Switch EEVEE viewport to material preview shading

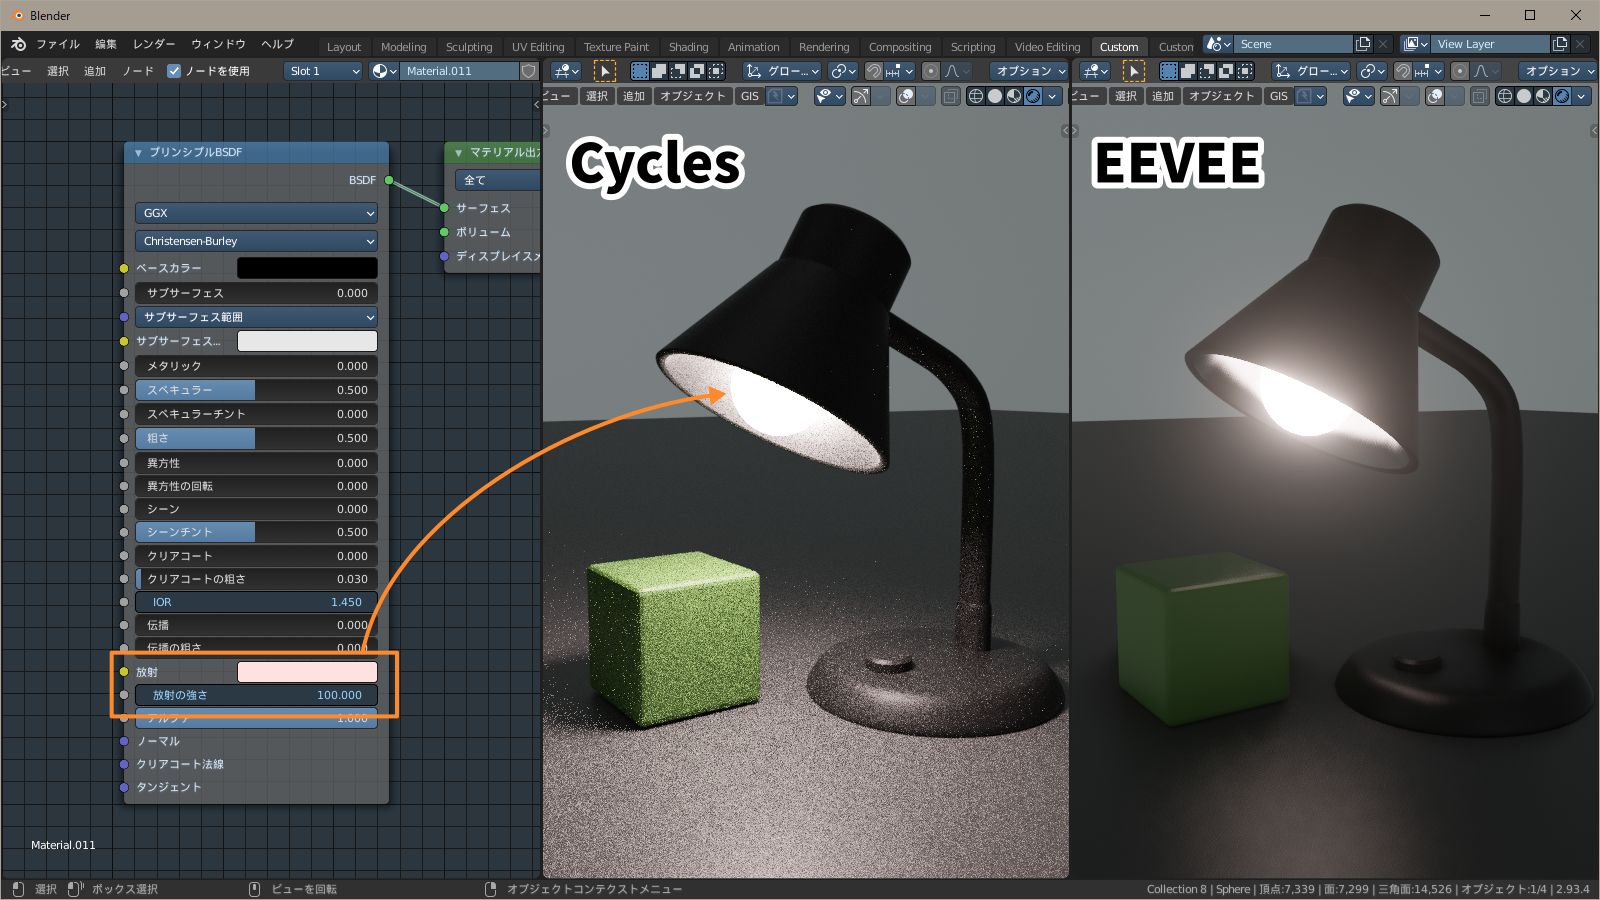coord(1543,96)
